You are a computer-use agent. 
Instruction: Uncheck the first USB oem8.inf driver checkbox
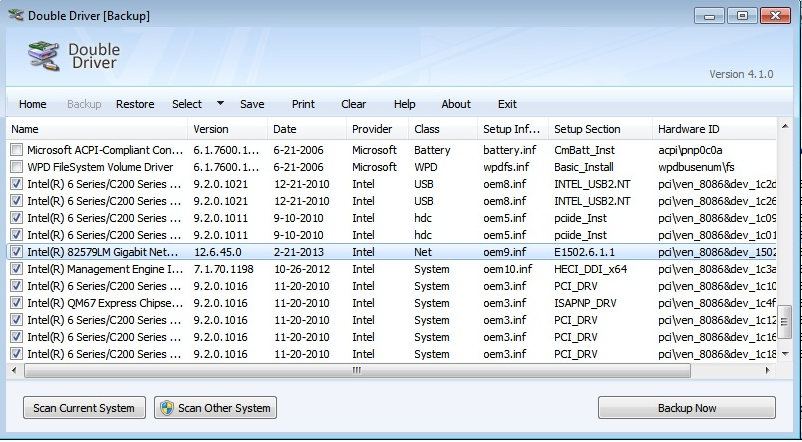pyautogui.click(x=16, y=184)
